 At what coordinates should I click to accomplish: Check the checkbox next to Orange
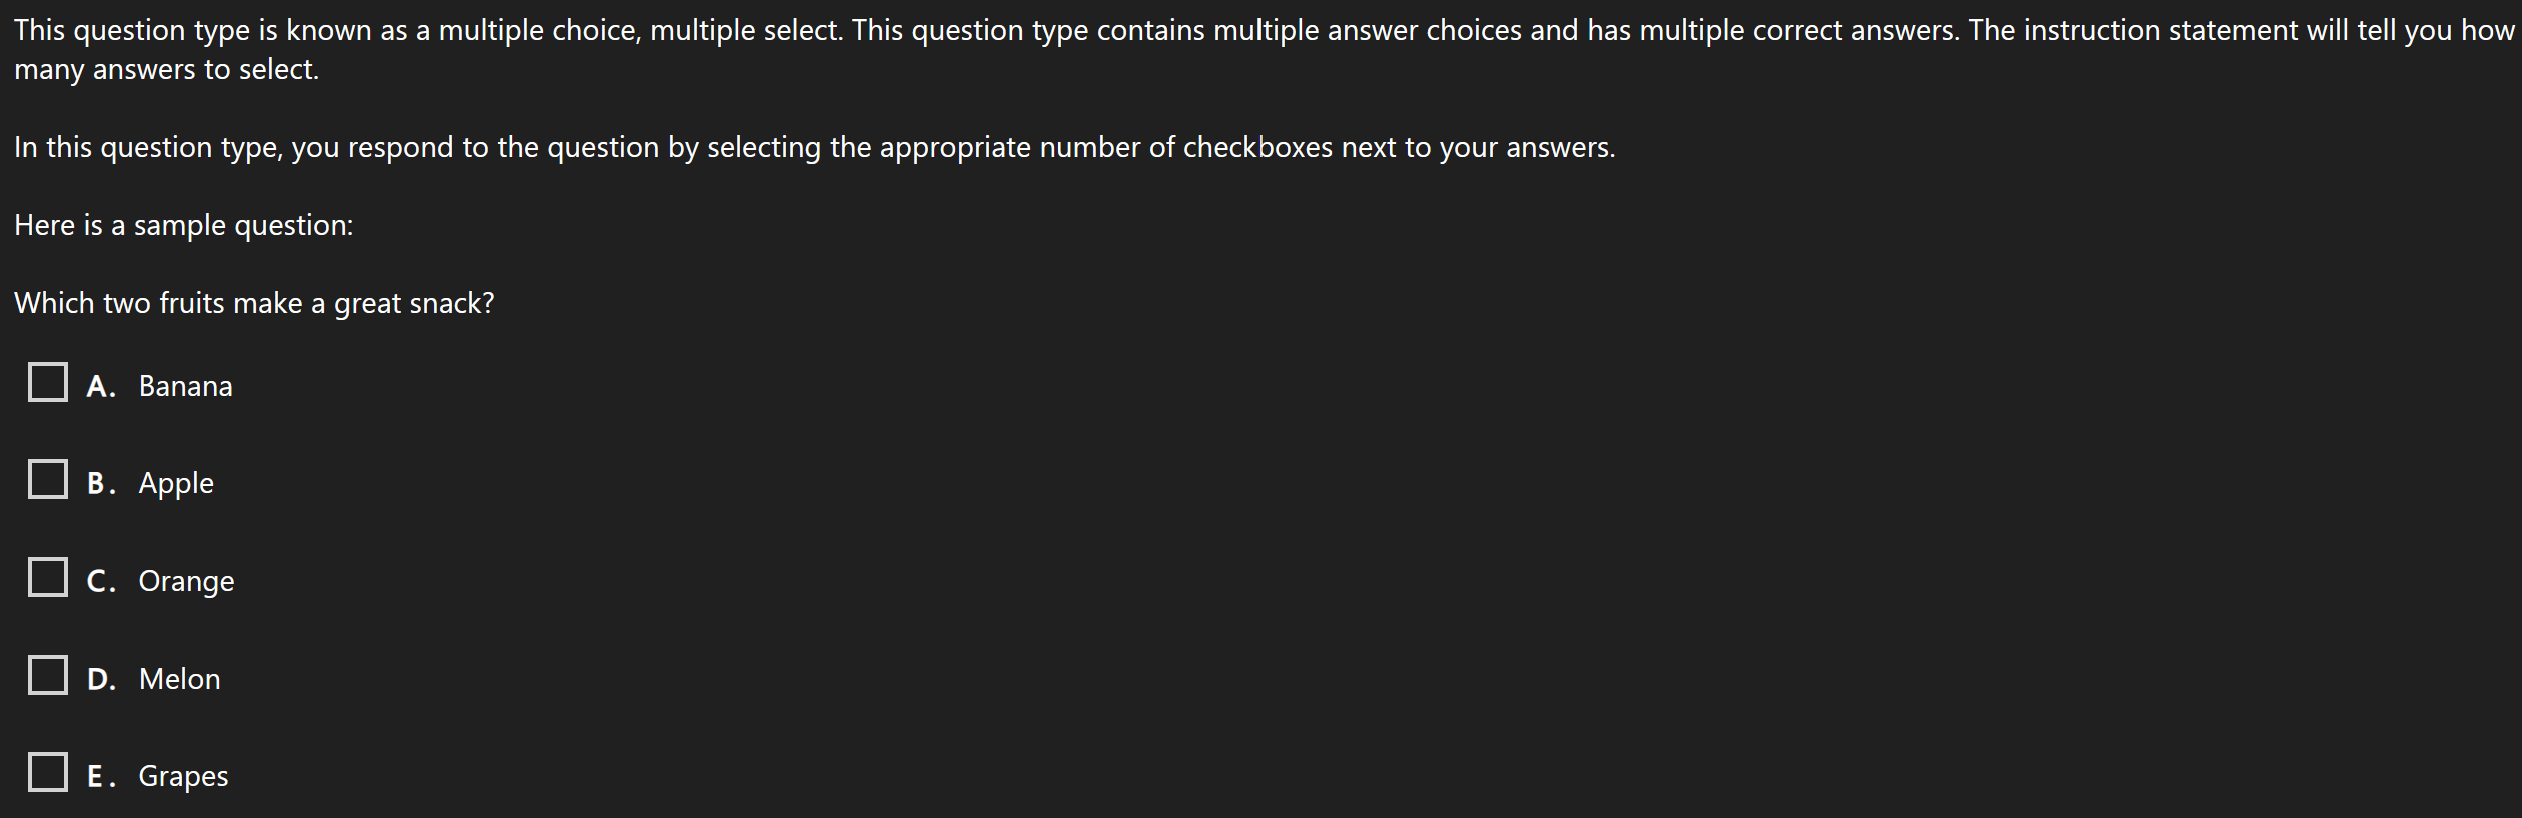pos(48,576)
